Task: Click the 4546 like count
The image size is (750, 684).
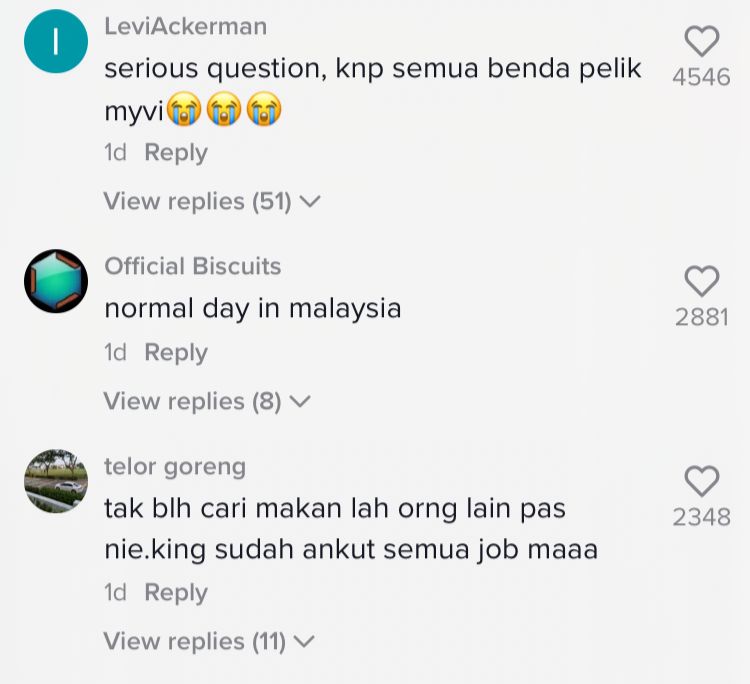Action: tap(702, 77)
